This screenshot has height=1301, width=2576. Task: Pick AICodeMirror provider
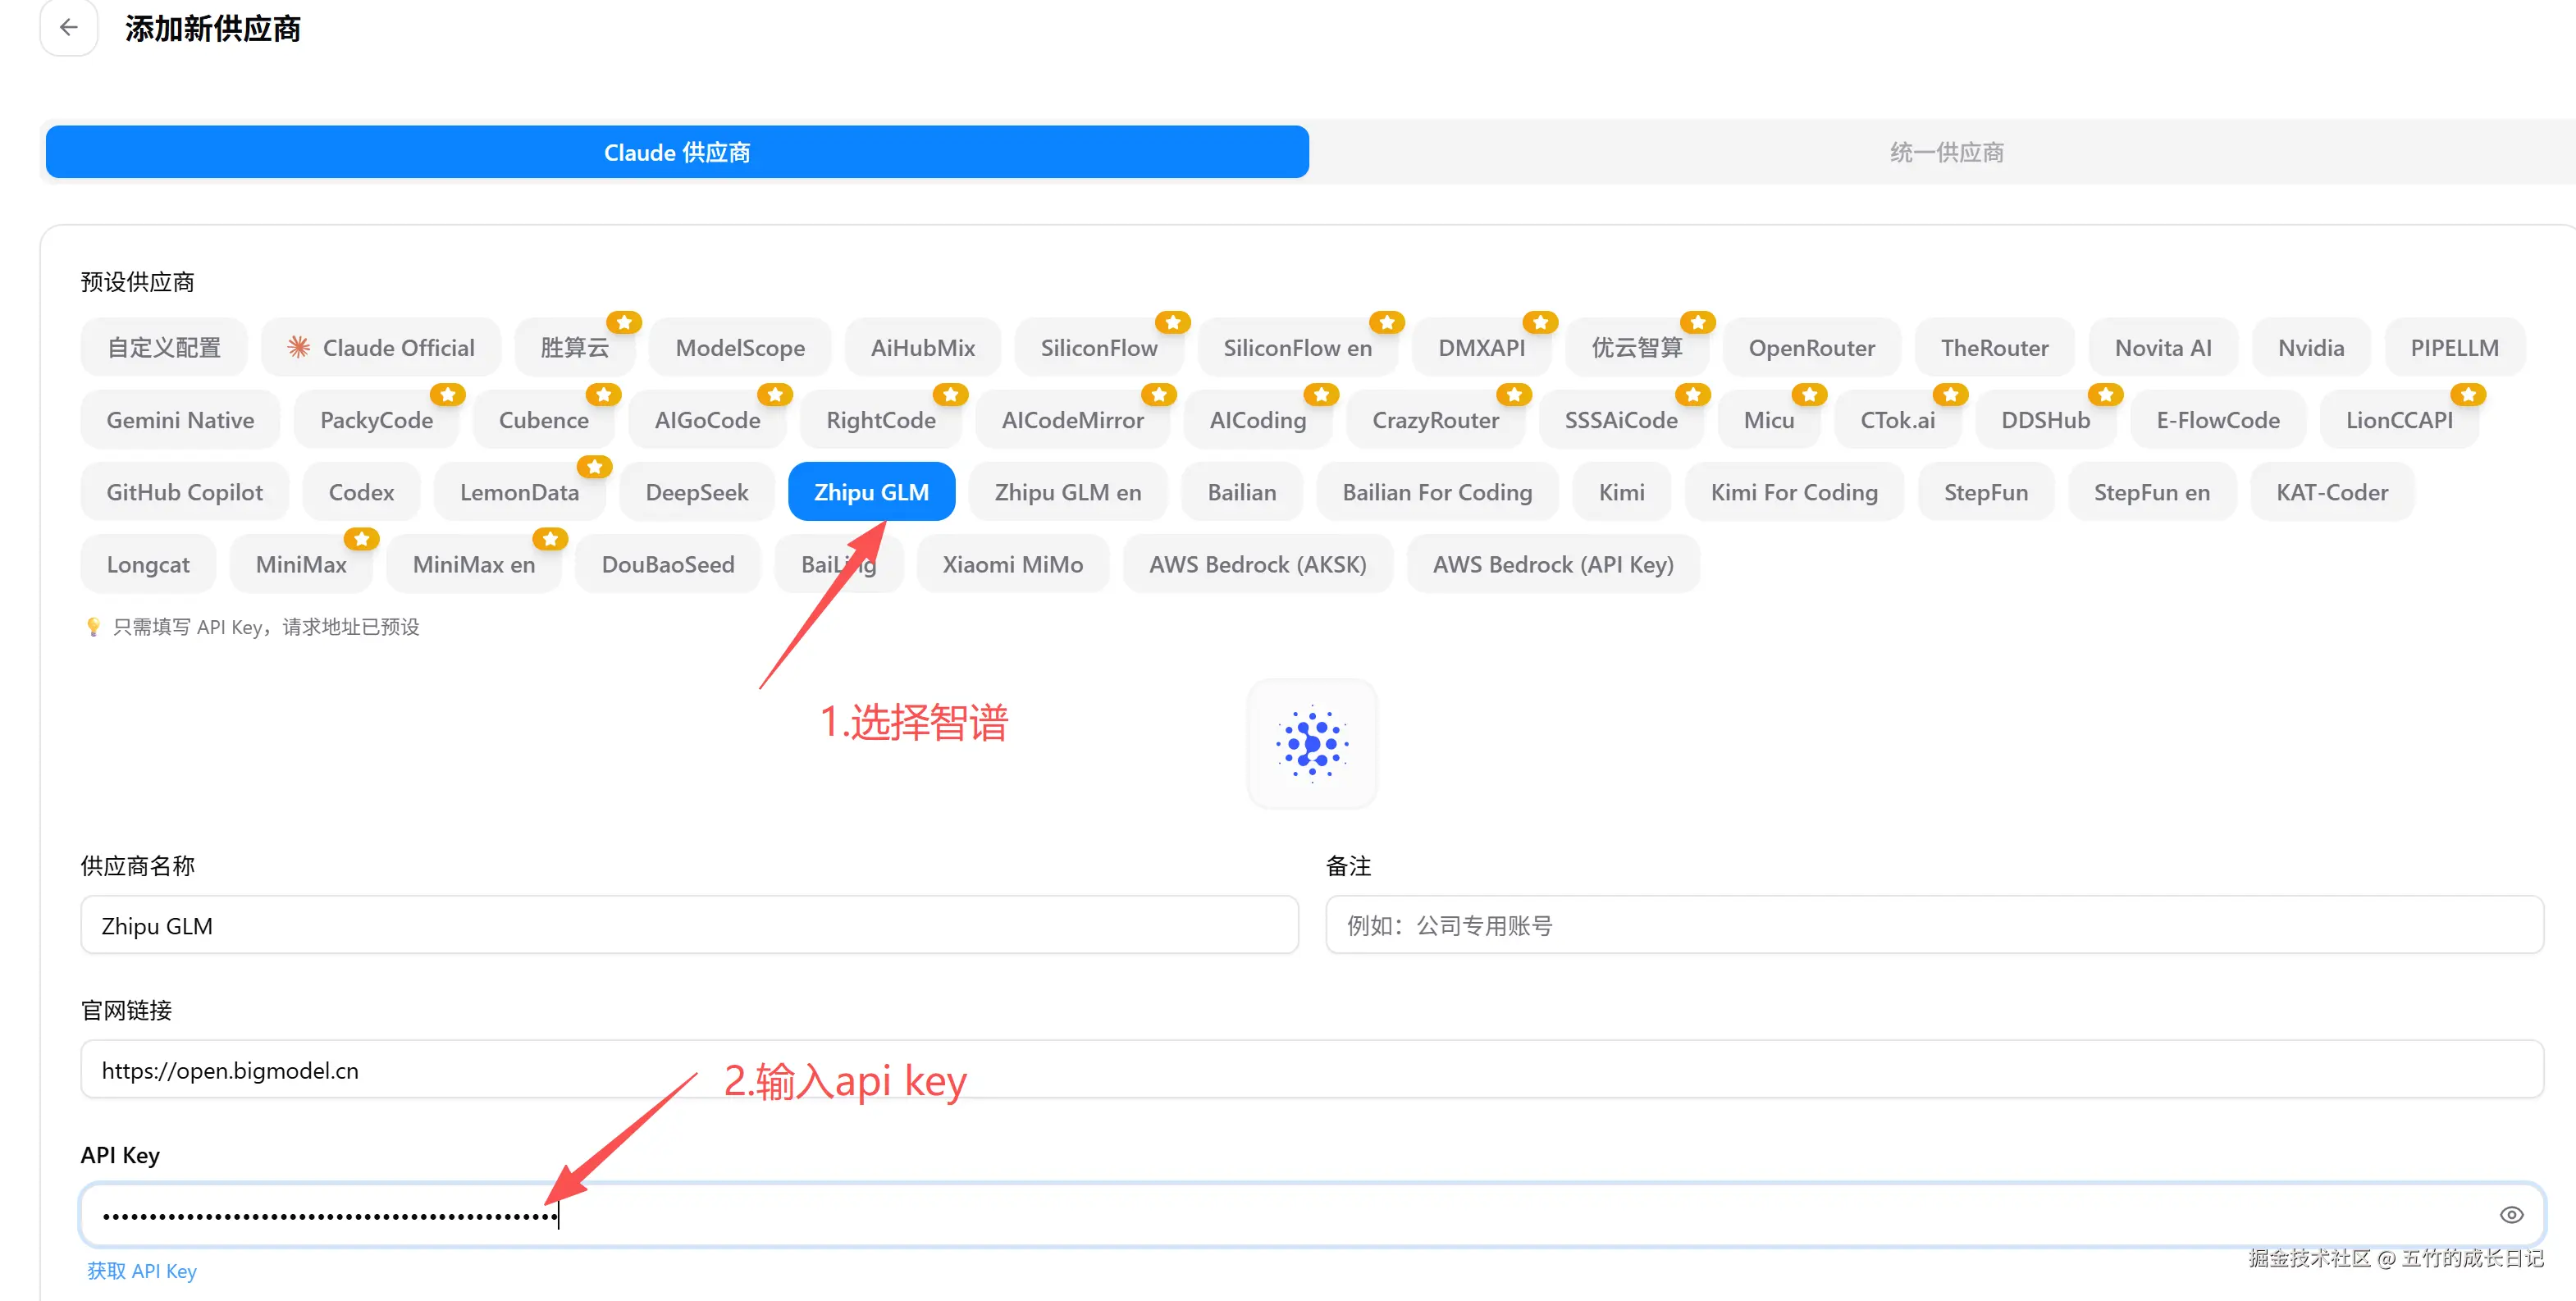(x=1073, y=420)
